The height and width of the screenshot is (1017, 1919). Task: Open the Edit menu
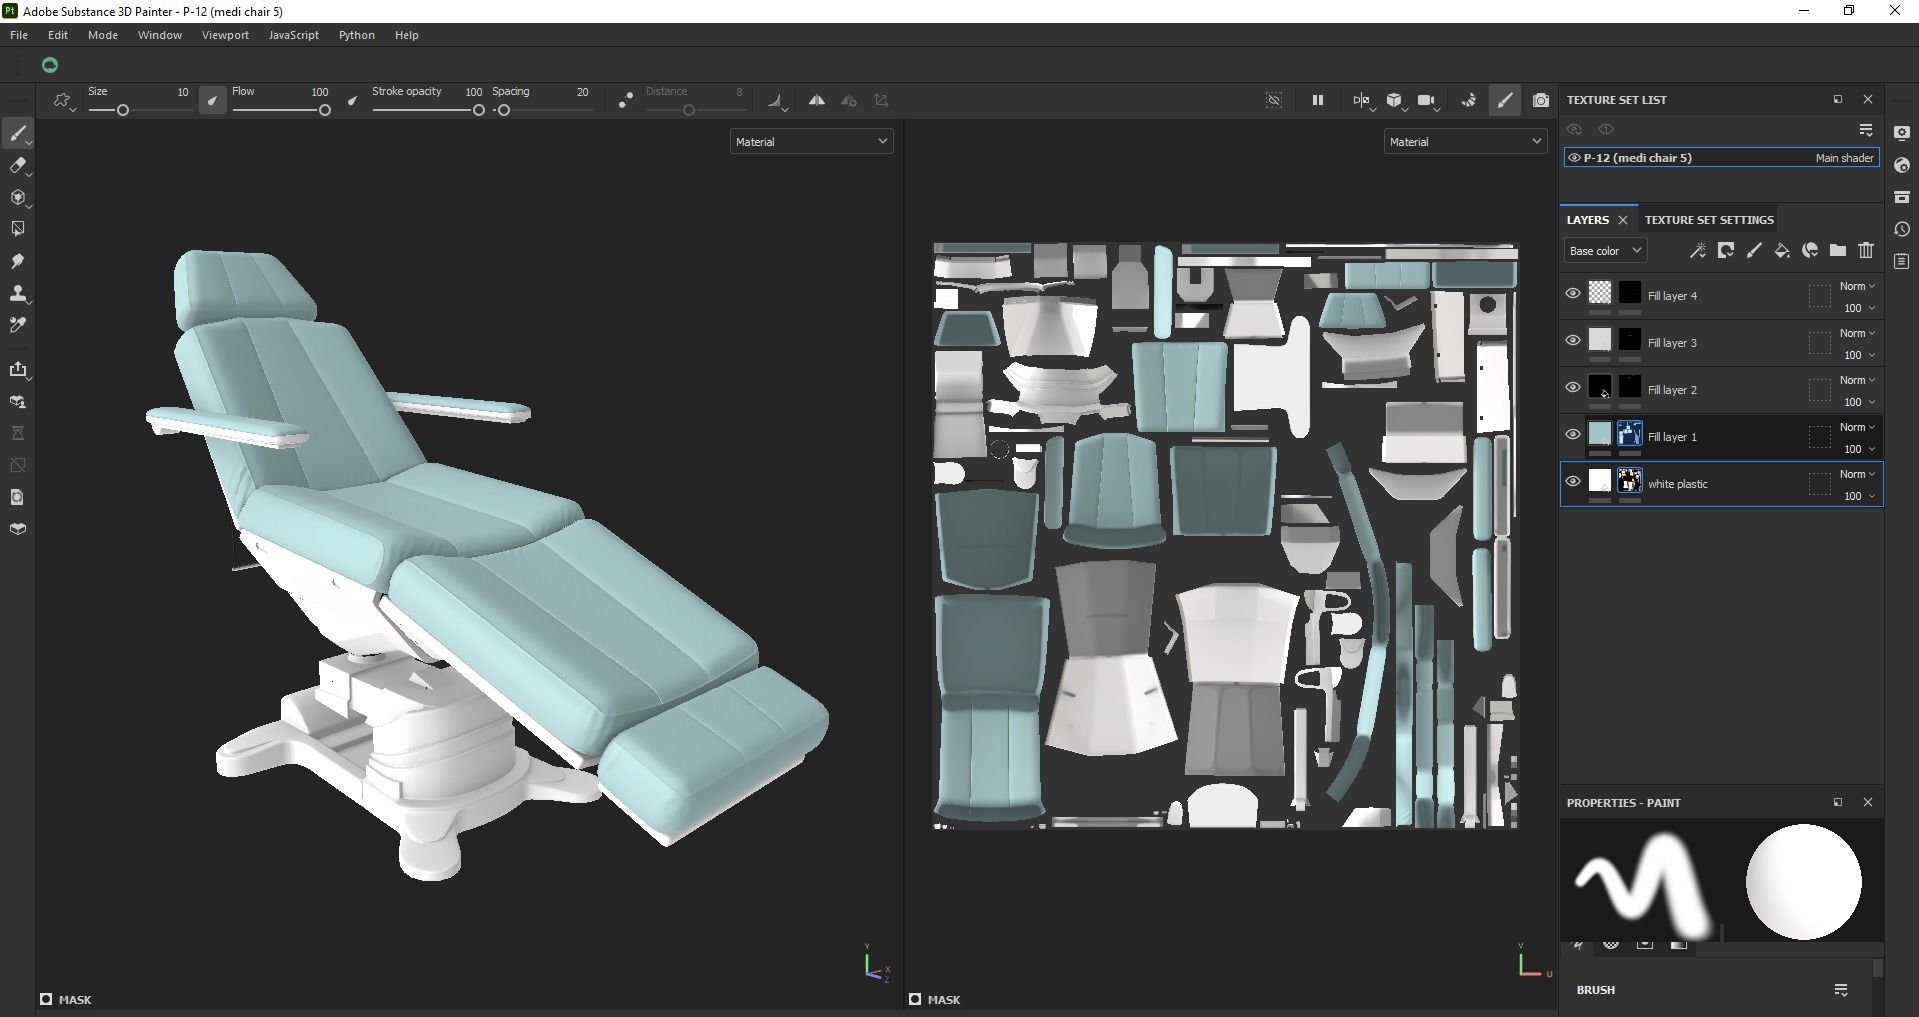58,35
